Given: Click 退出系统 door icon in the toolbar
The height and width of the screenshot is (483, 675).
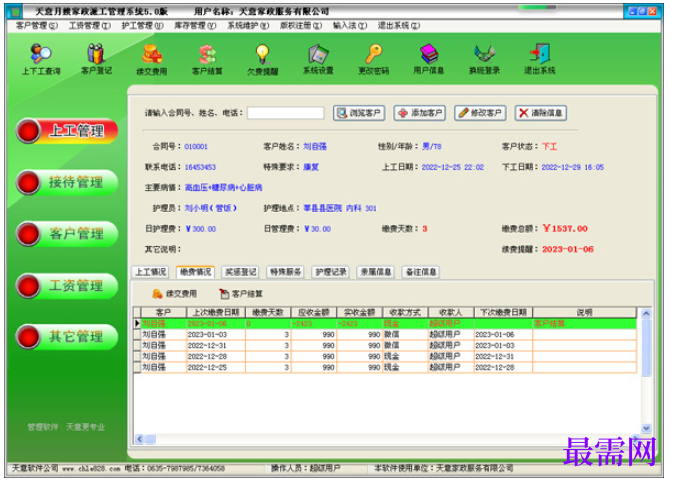Looking at the screenshot, I should (539, 59).
